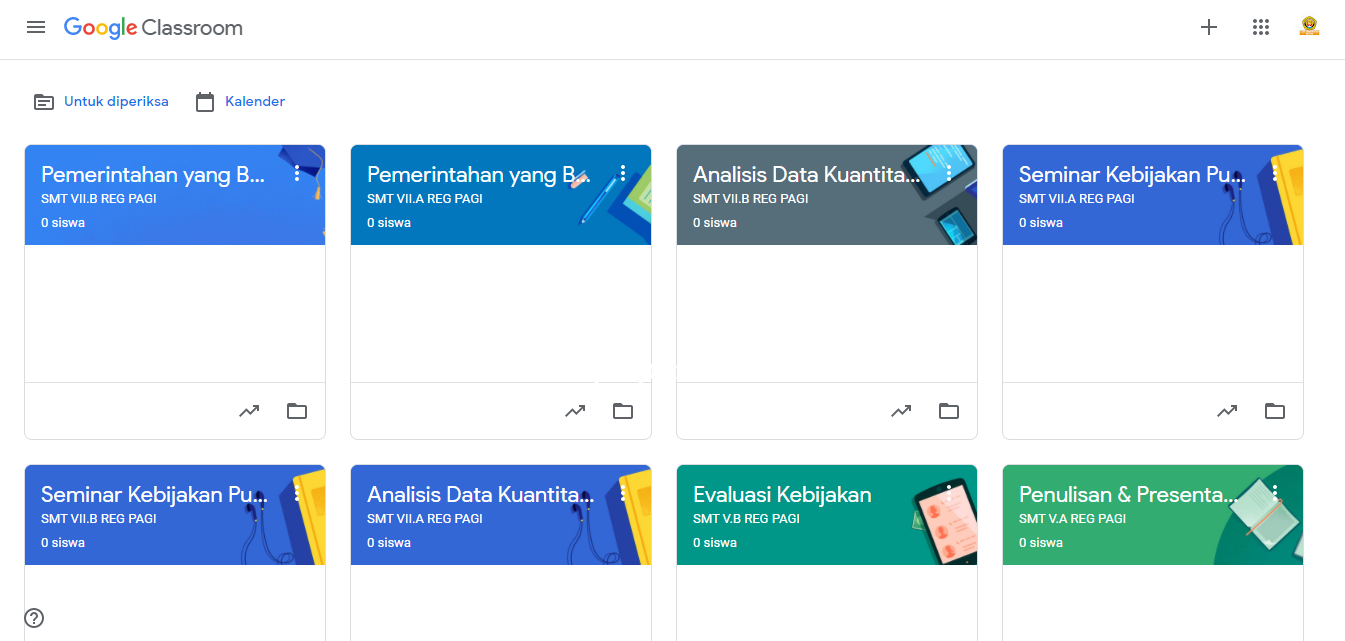Open the gradebook for Pemerintahan yang B SMT VII.B
The image size is (1345, 641).
point(249,410)
